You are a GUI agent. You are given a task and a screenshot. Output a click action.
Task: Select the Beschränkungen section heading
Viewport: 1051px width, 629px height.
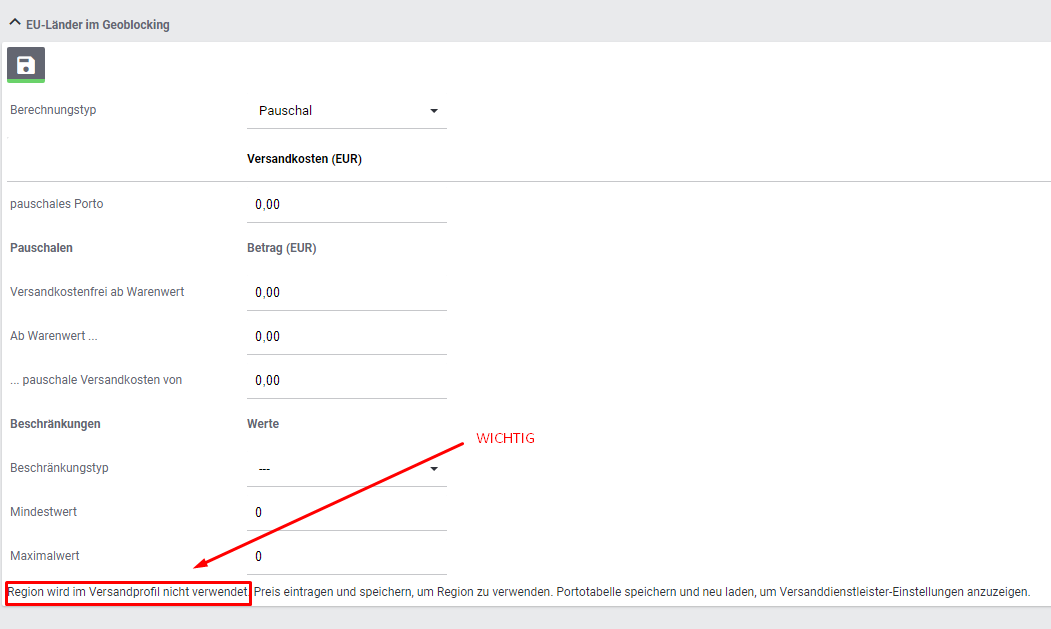55,424
